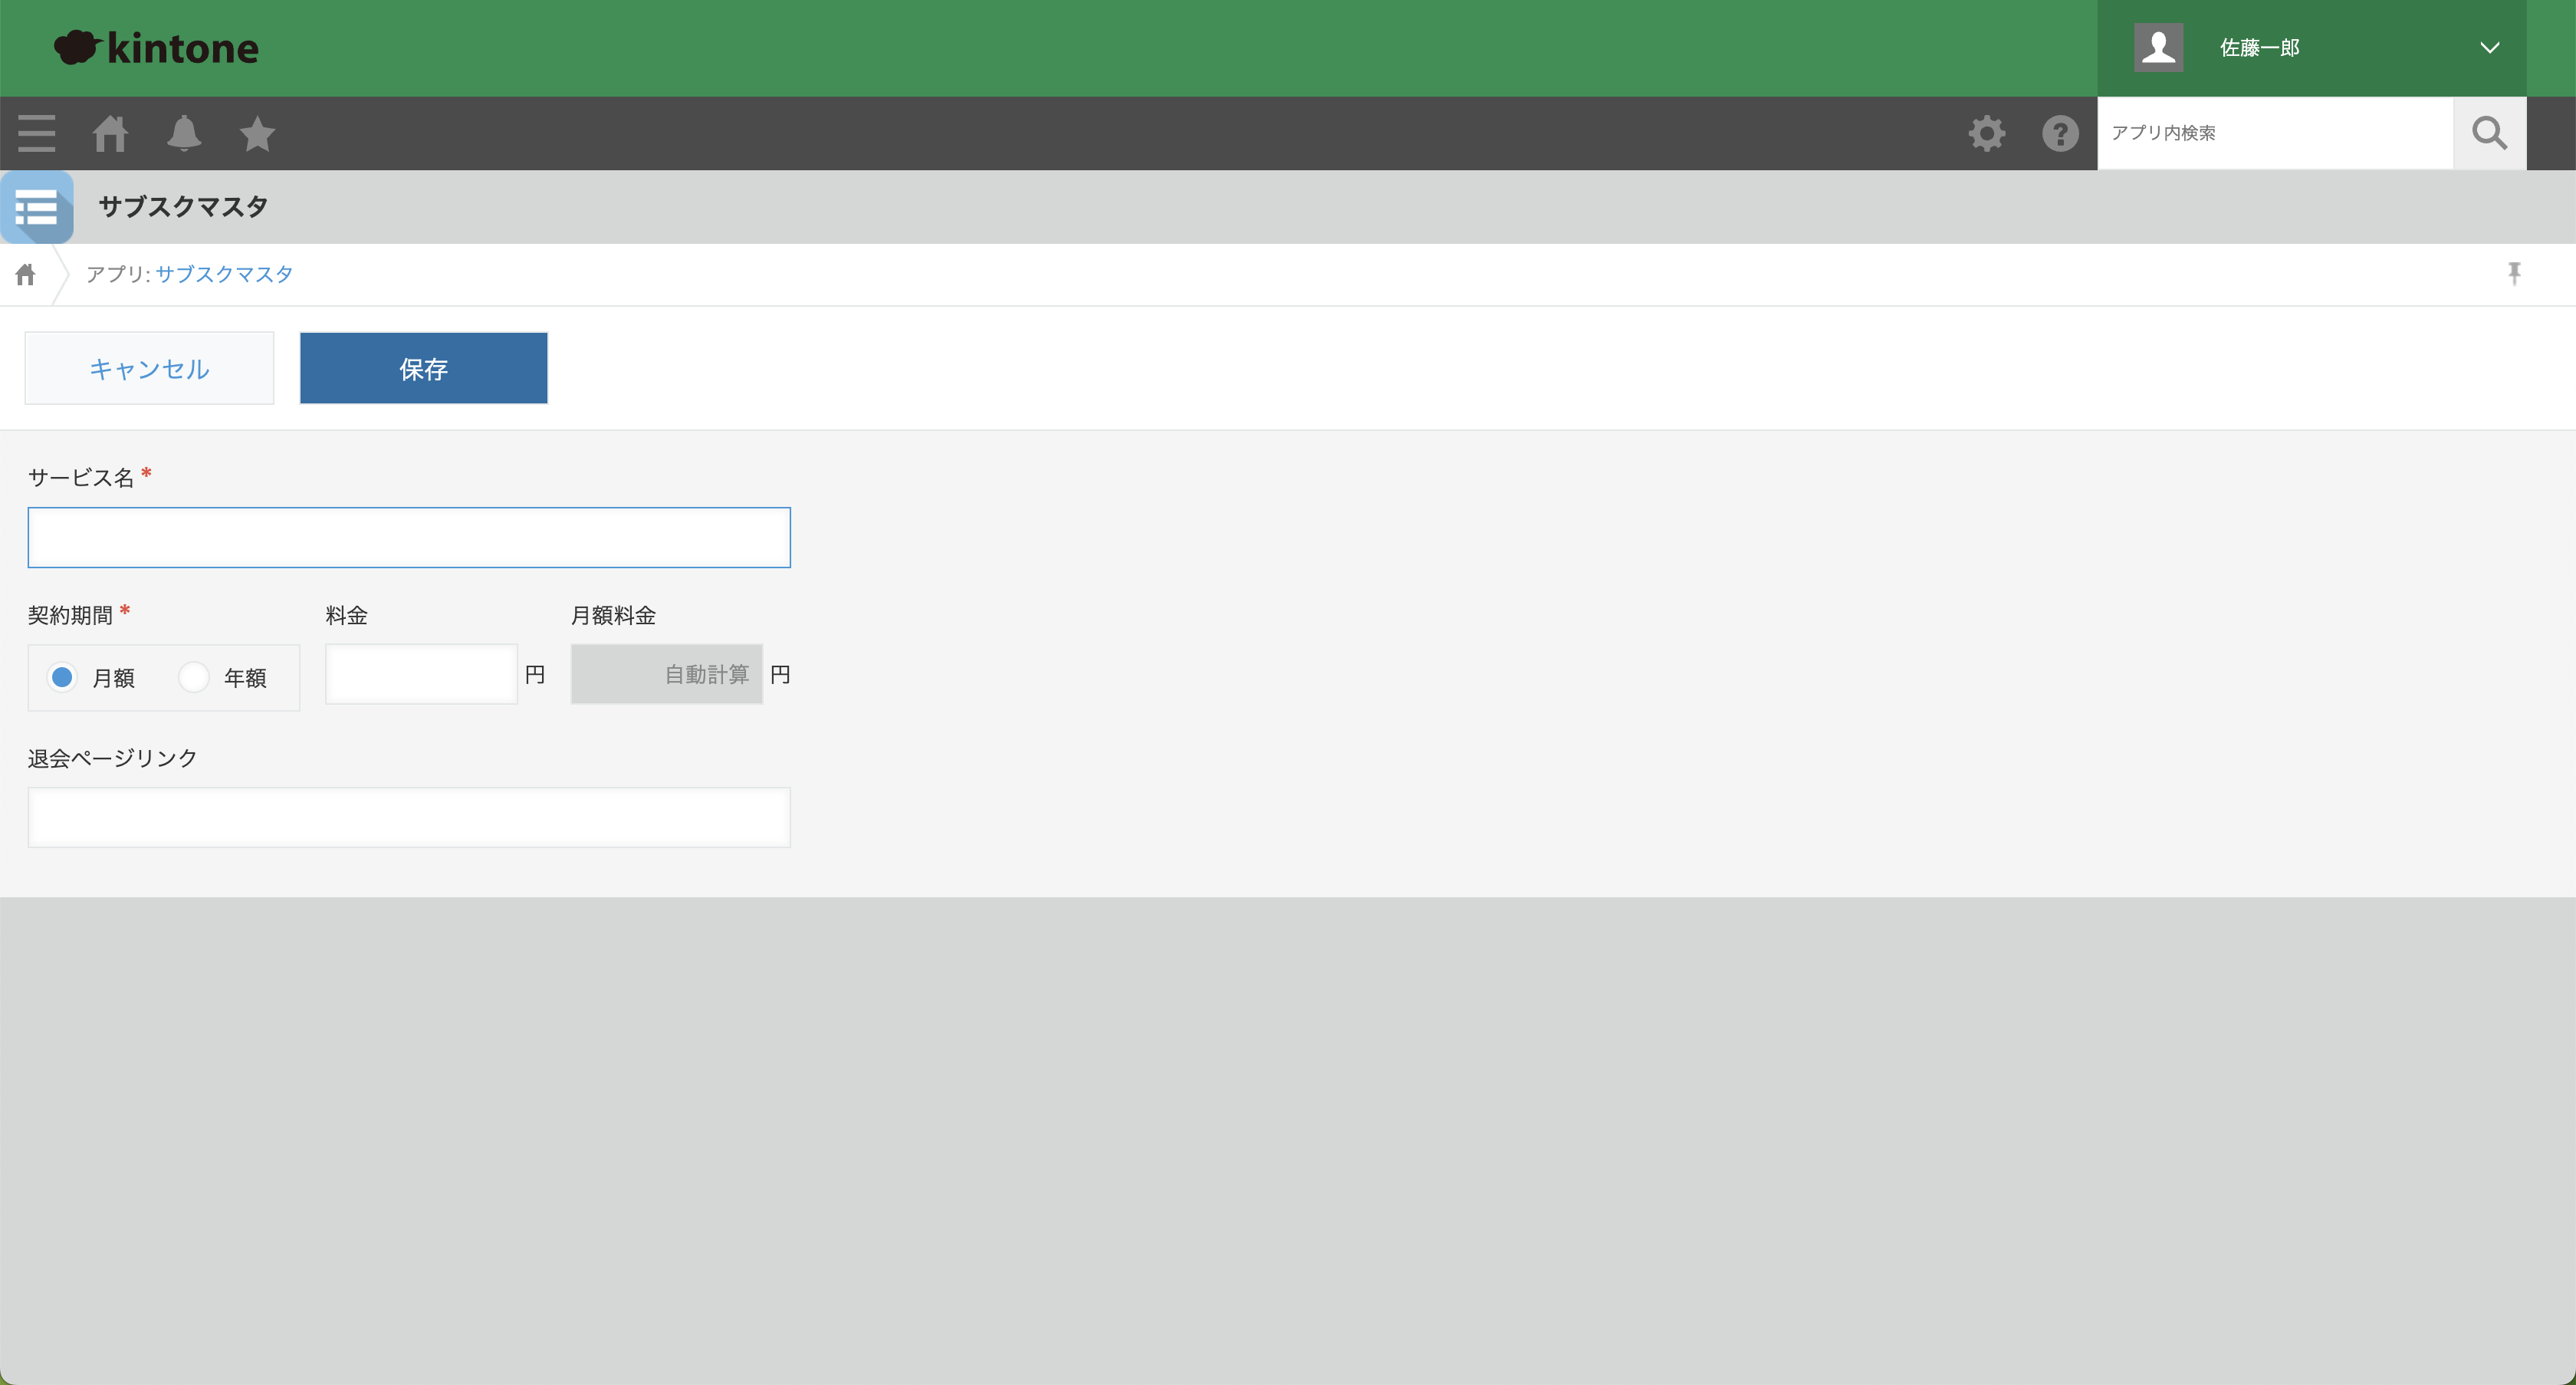Click the search magnifier button
This screenshot has width=2576, height=1385.
pyautogui.click(x=2489, y=133)
